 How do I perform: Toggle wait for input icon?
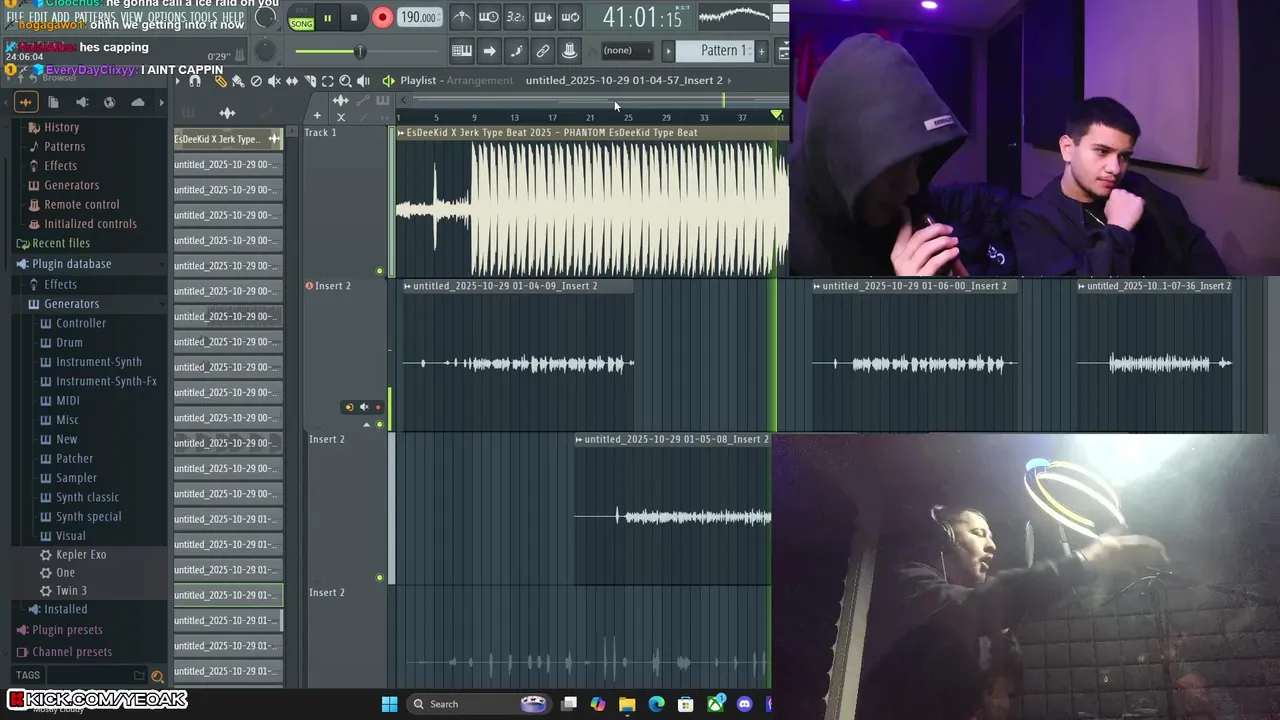pyautogui.click(x=488, y=17)
